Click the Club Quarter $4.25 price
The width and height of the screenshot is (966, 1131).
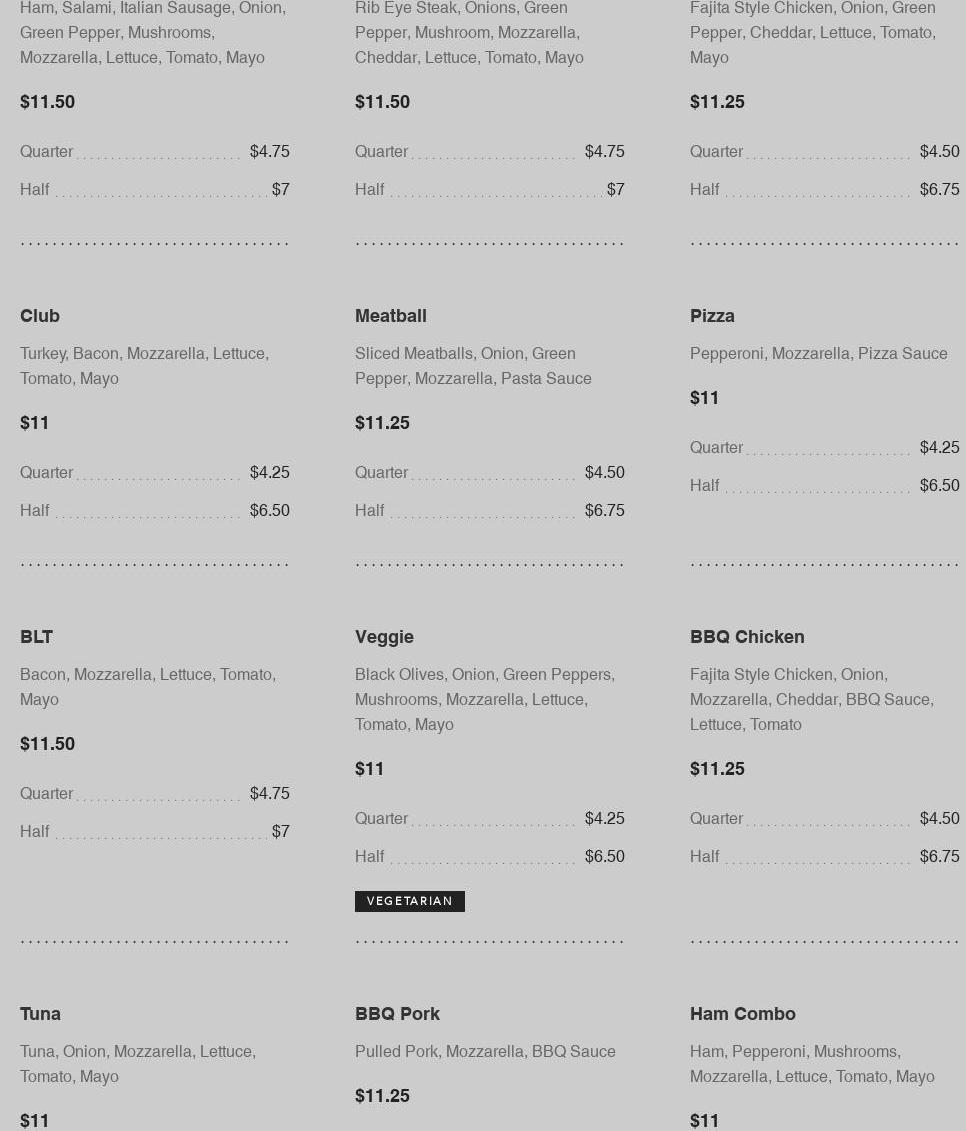tap(269, 473)
